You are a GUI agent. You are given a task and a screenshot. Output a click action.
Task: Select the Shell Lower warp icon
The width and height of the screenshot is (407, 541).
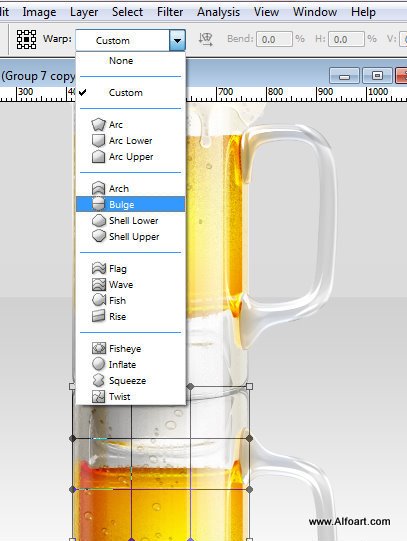point(99,220)
